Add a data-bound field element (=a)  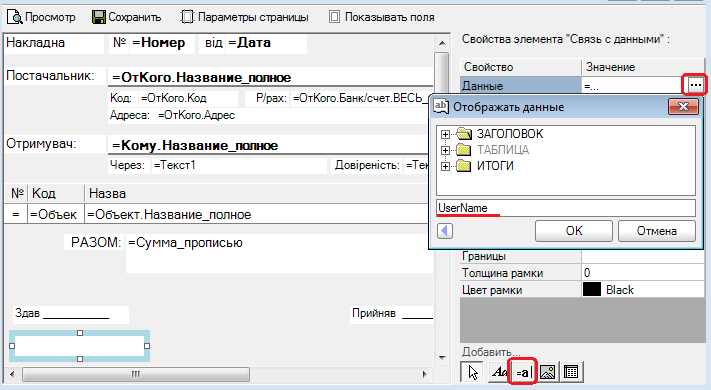click(x=523, y=372)
